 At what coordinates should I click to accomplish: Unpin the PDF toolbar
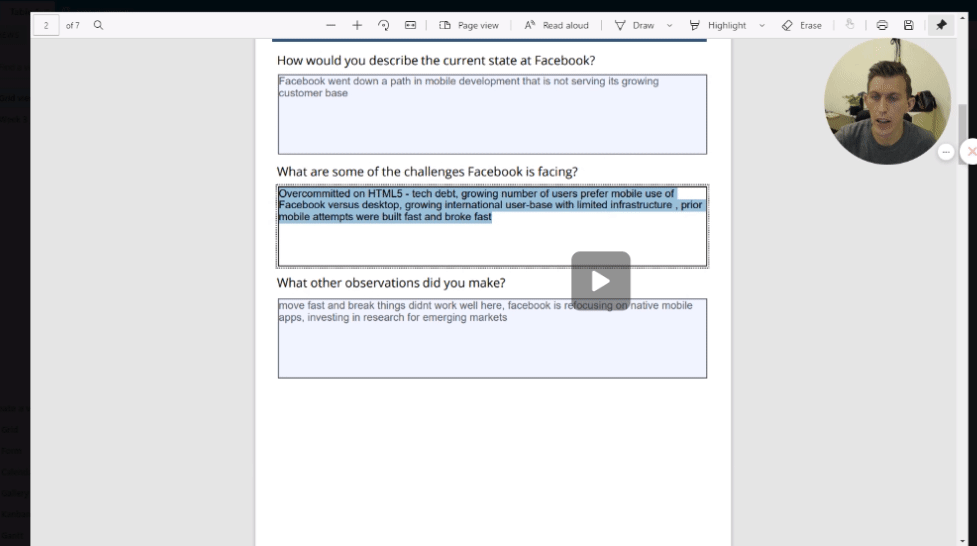coord(941,26)
